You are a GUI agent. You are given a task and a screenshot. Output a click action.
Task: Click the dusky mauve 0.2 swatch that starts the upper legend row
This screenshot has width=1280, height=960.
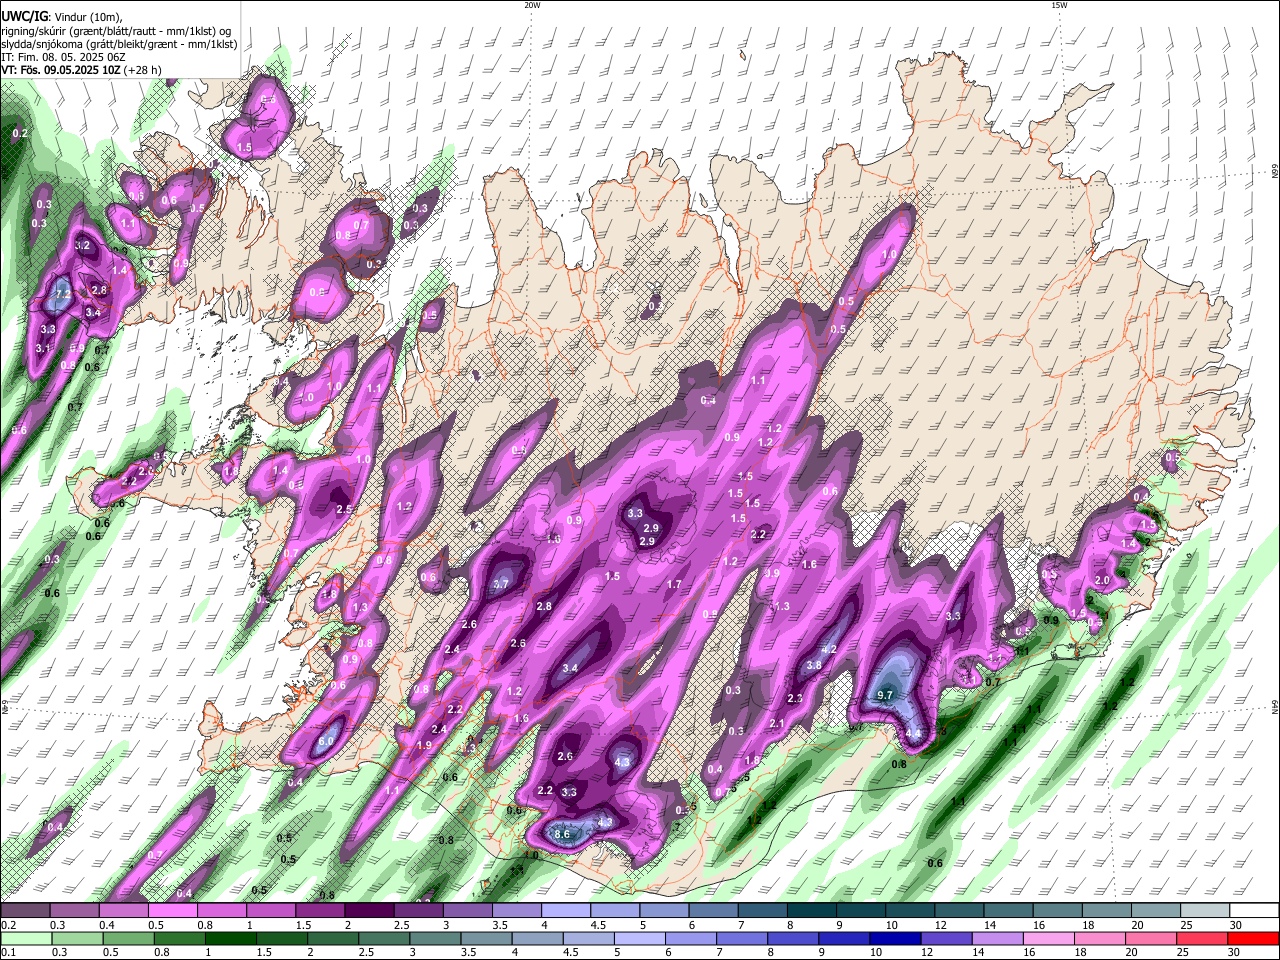point(25,911)
